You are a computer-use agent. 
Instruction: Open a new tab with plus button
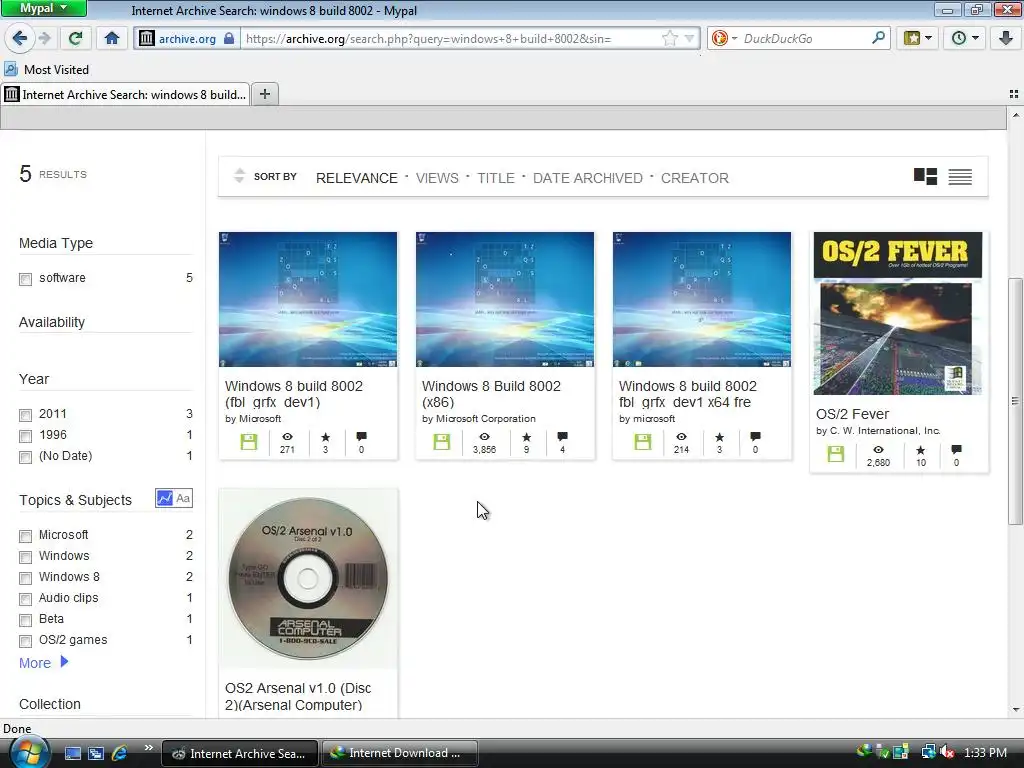point(264,94)
